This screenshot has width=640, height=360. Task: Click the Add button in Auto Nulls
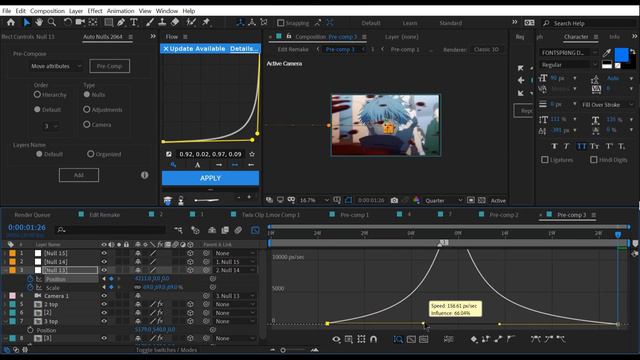tap(79, 175)
